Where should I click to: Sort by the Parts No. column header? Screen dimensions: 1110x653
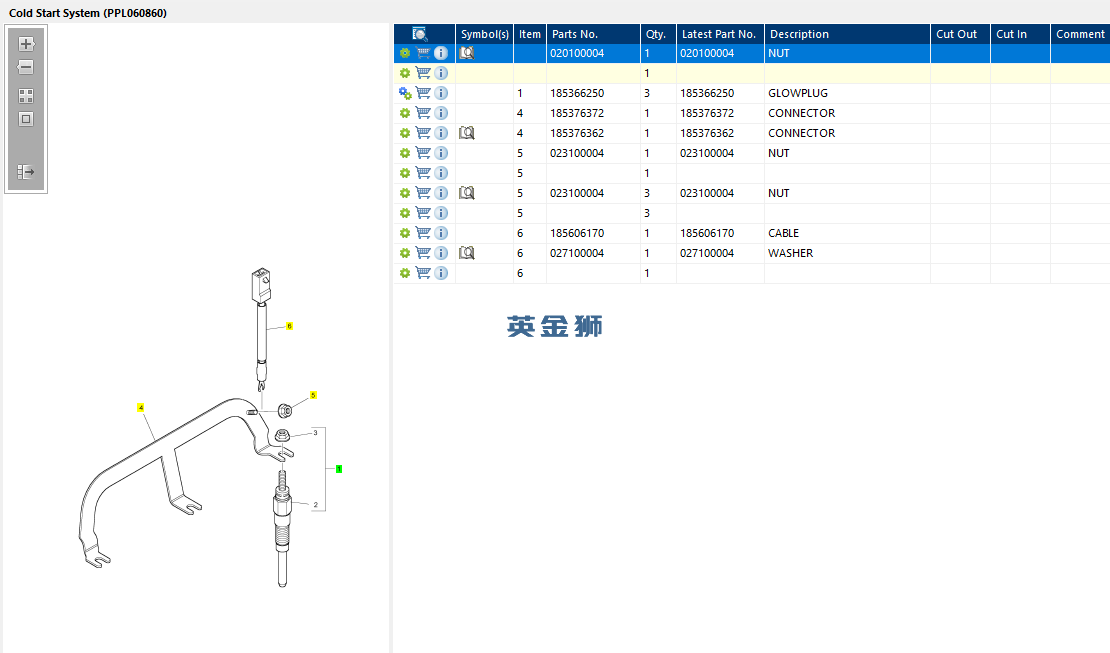593,34
